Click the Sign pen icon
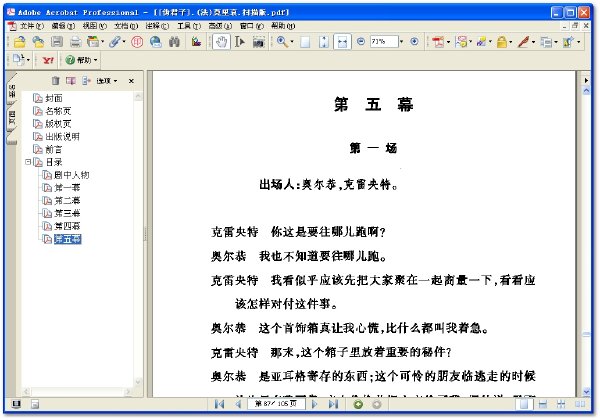 coord(523,42)
